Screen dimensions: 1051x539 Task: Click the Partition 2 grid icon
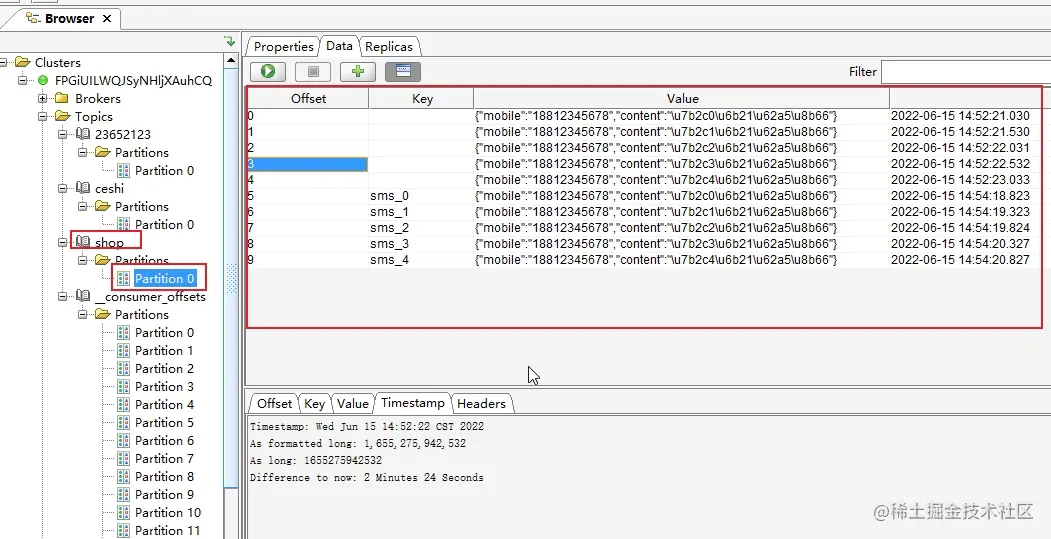(123, 369)
